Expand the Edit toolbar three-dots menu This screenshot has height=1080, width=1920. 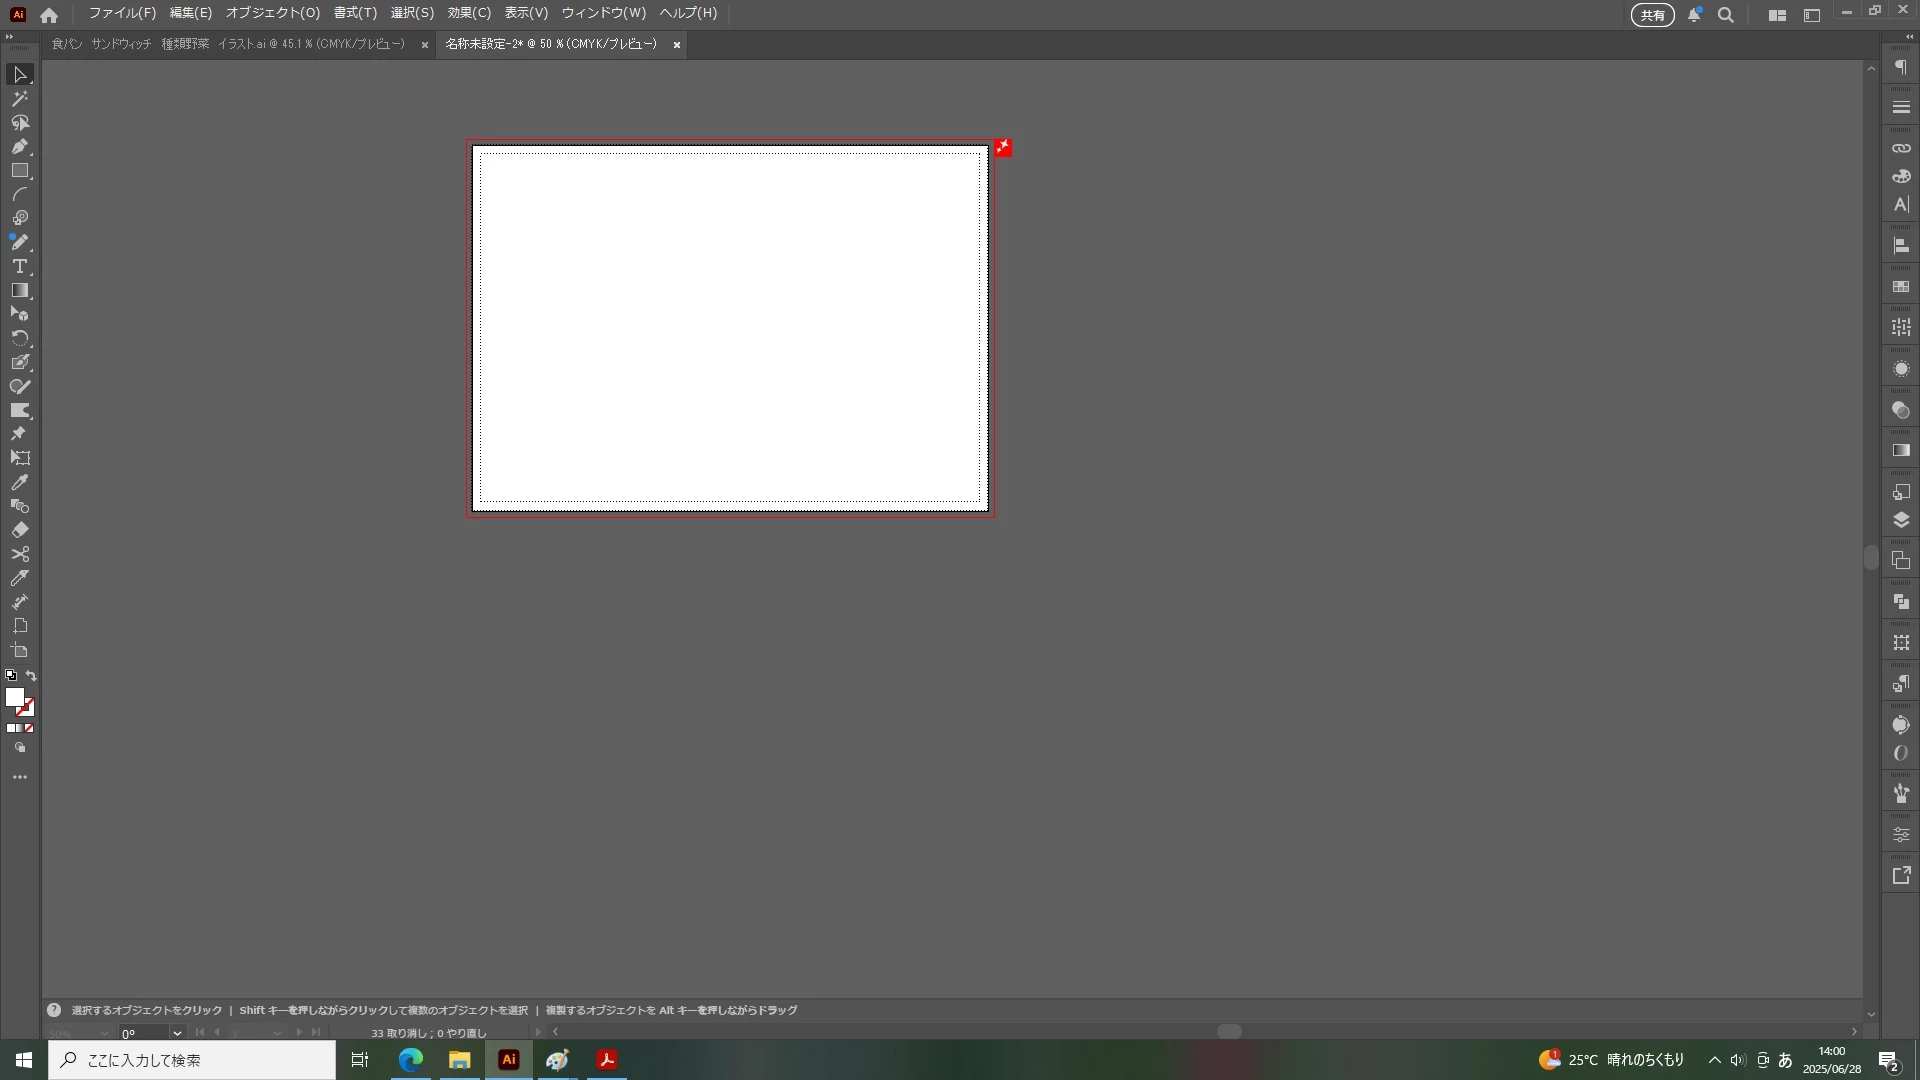[x=19, y=777]
